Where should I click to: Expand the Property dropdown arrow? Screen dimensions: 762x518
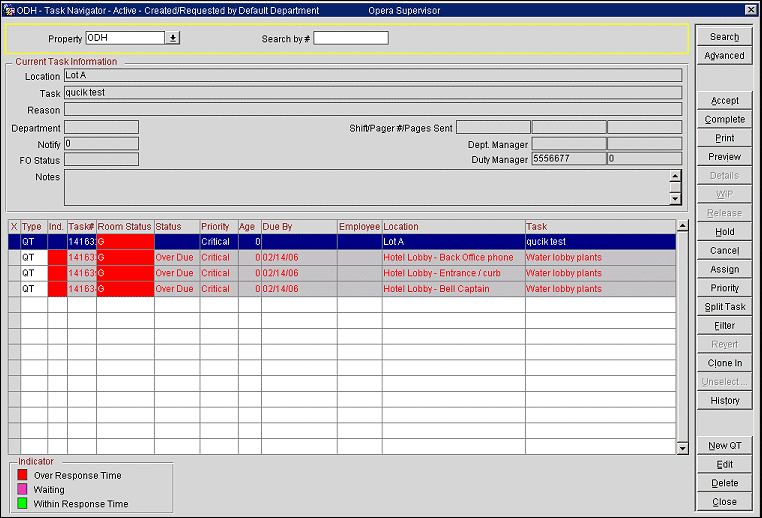click(x=172, y=38)
